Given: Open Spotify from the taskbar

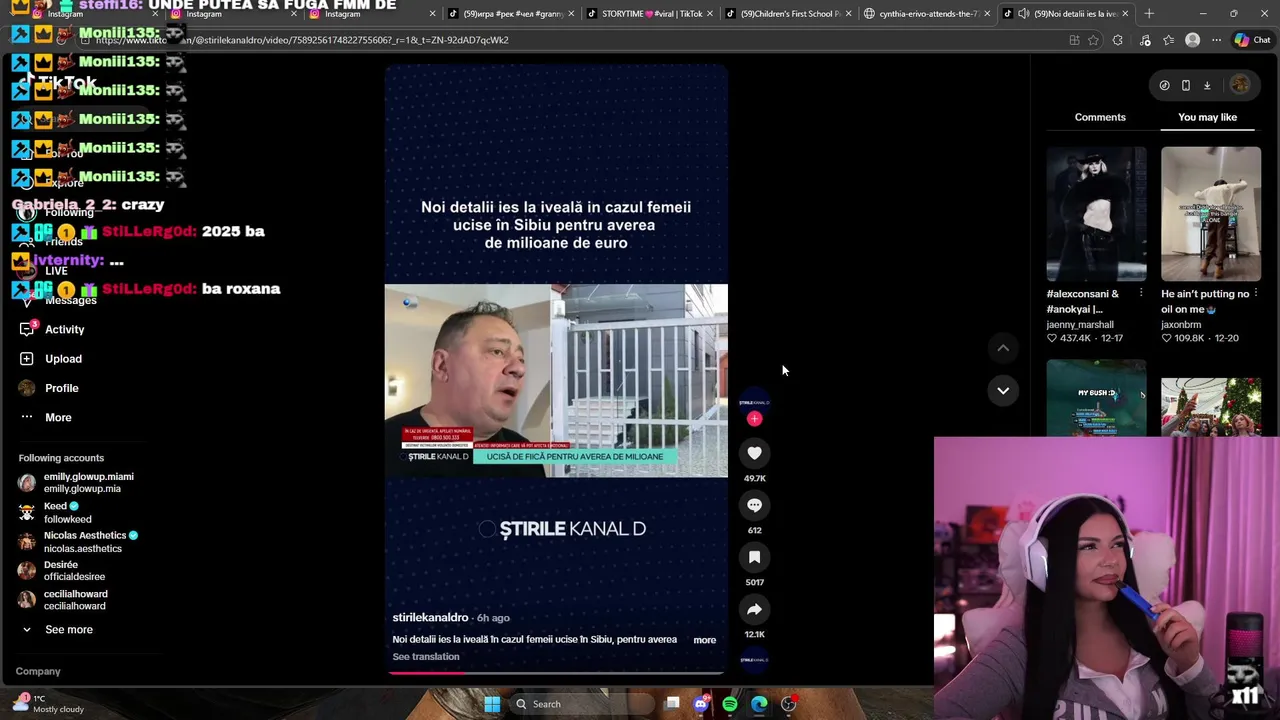Looking at the screenshot, I should click(730, 704).
